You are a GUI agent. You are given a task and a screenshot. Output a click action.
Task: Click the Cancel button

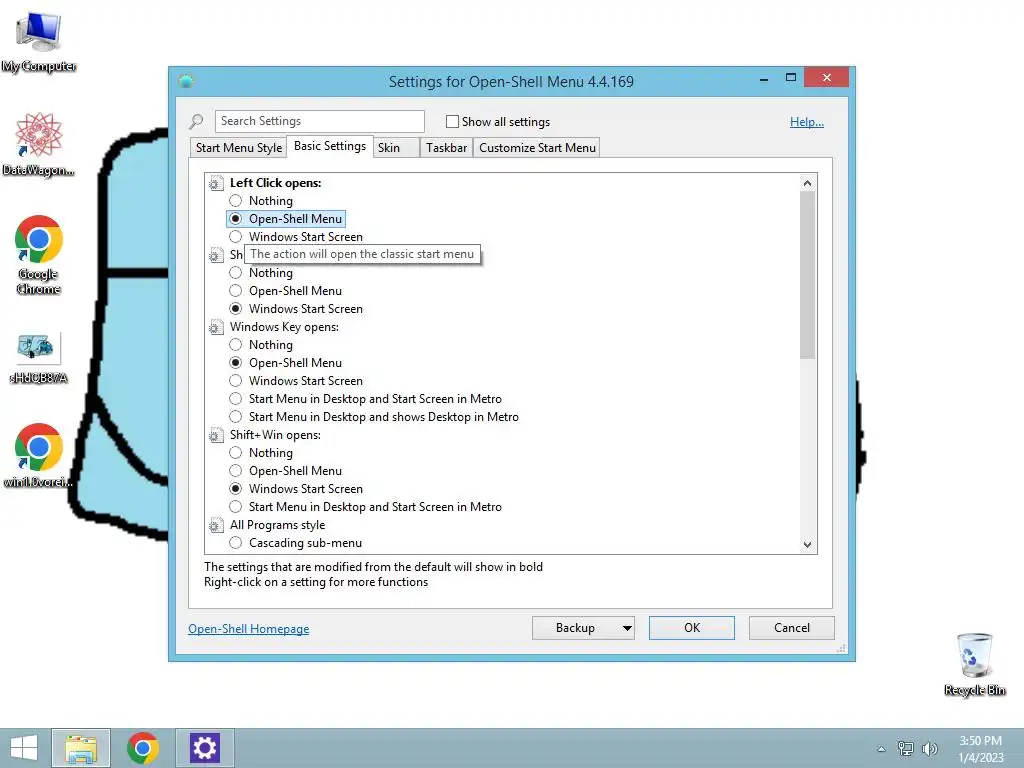pyautogui.click(x=792, y=628)
